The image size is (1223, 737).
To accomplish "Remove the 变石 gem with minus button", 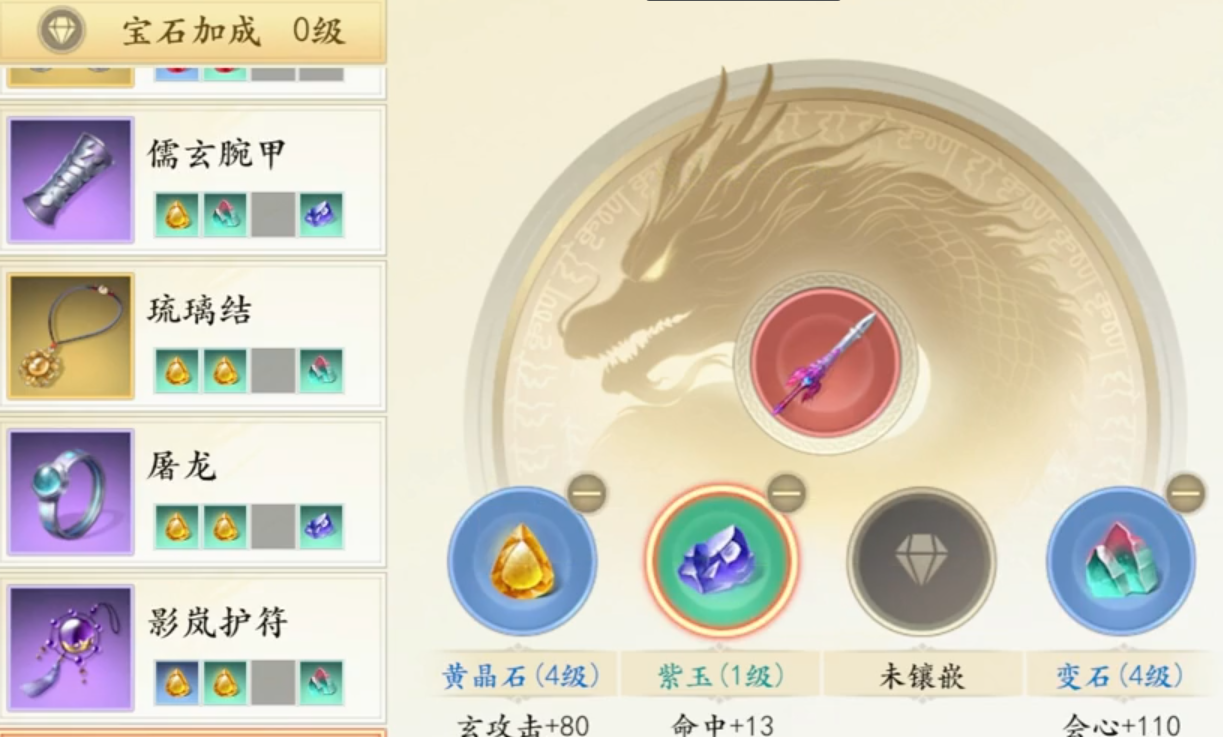I will 1186,493.
